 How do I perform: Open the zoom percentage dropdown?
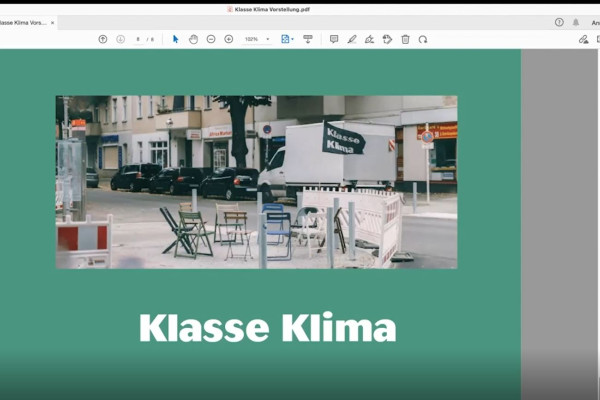click(268, 39)
